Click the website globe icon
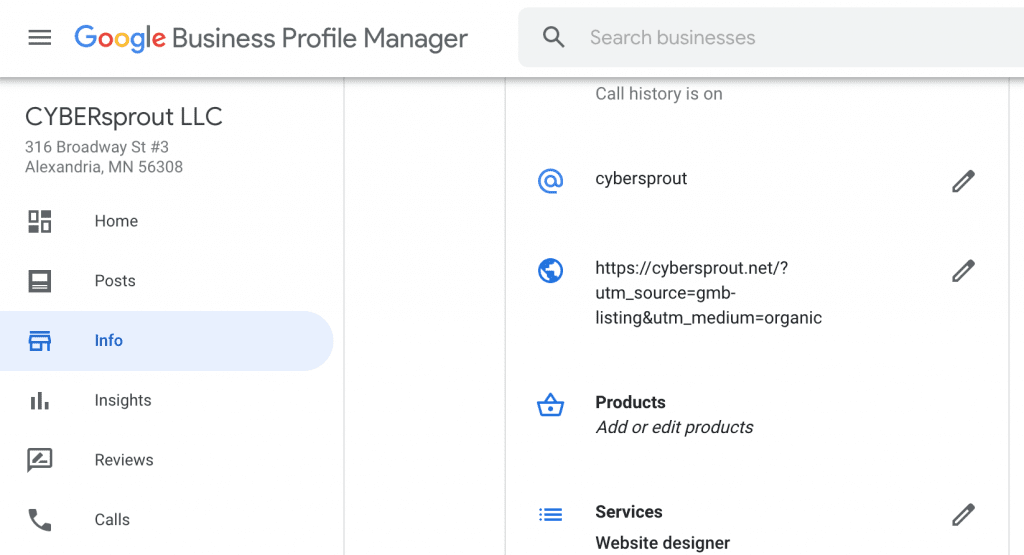The image size is (1024, 555). click(x=551, y=270)
